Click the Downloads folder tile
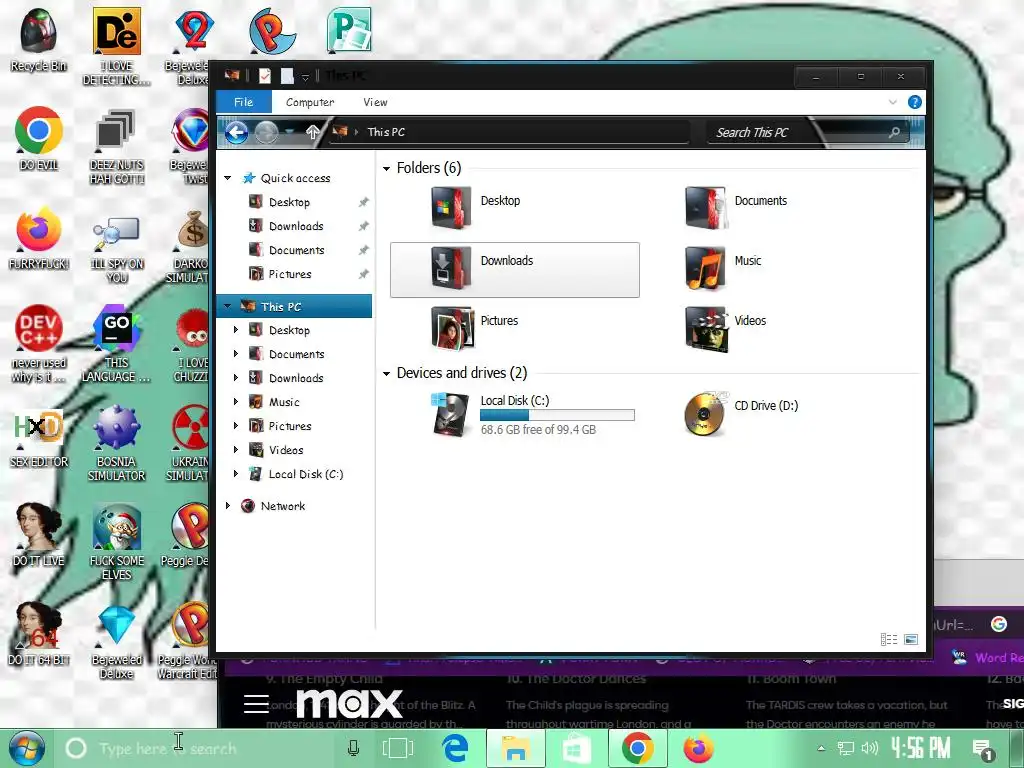Viewport: 1024px width, 768px height. click(515, 270)
